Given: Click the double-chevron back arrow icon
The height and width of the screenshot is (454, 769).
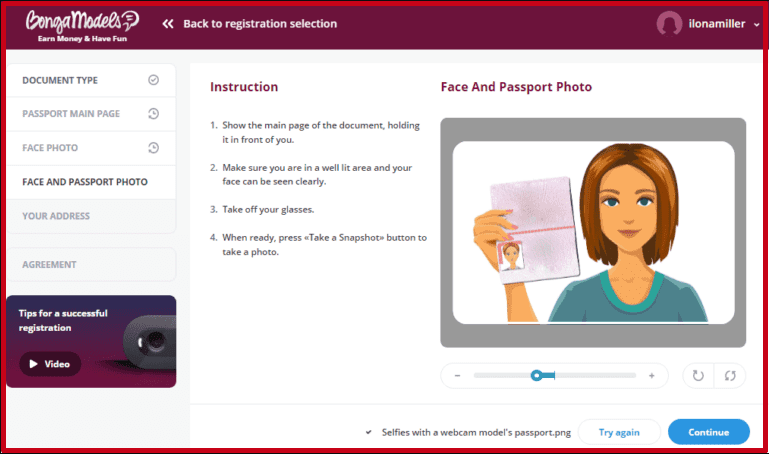Looking at the screenshot, I should 168,24.
